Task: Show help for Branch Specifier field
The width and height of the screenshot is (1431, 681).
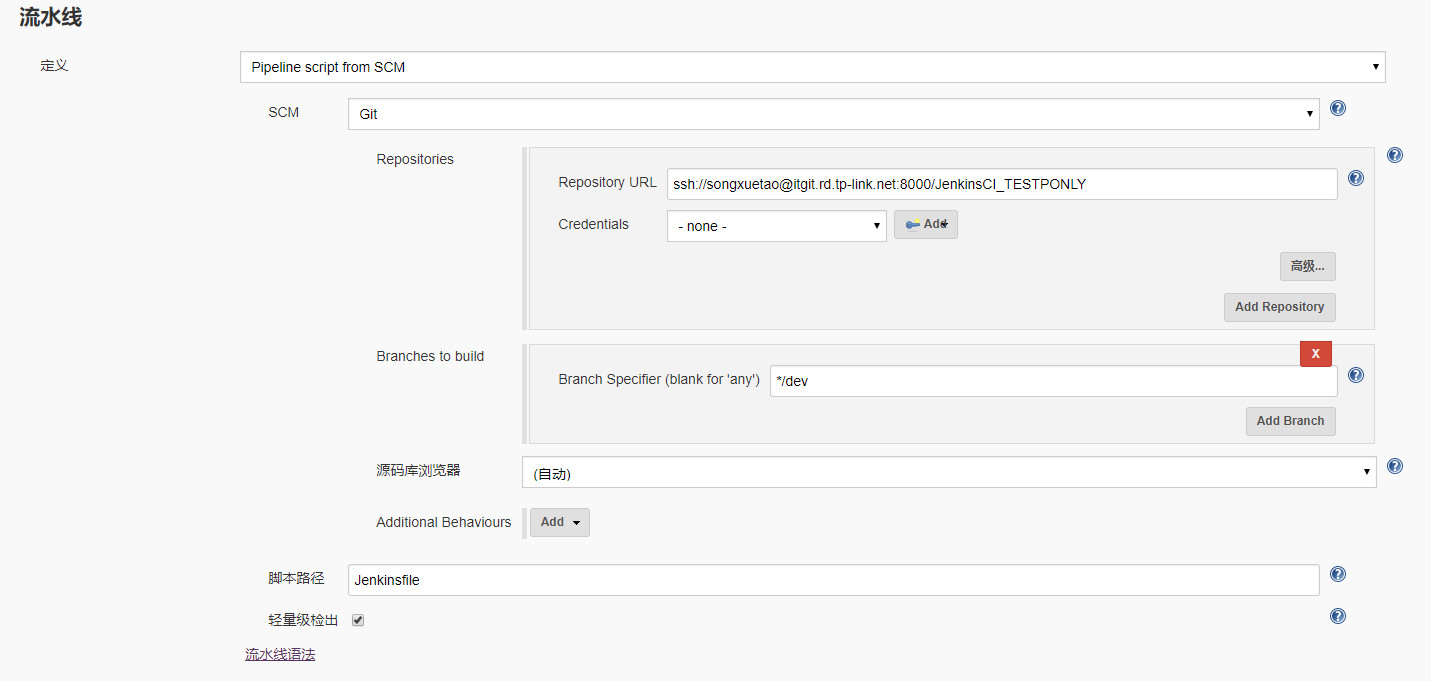Action: (1356, 375)
